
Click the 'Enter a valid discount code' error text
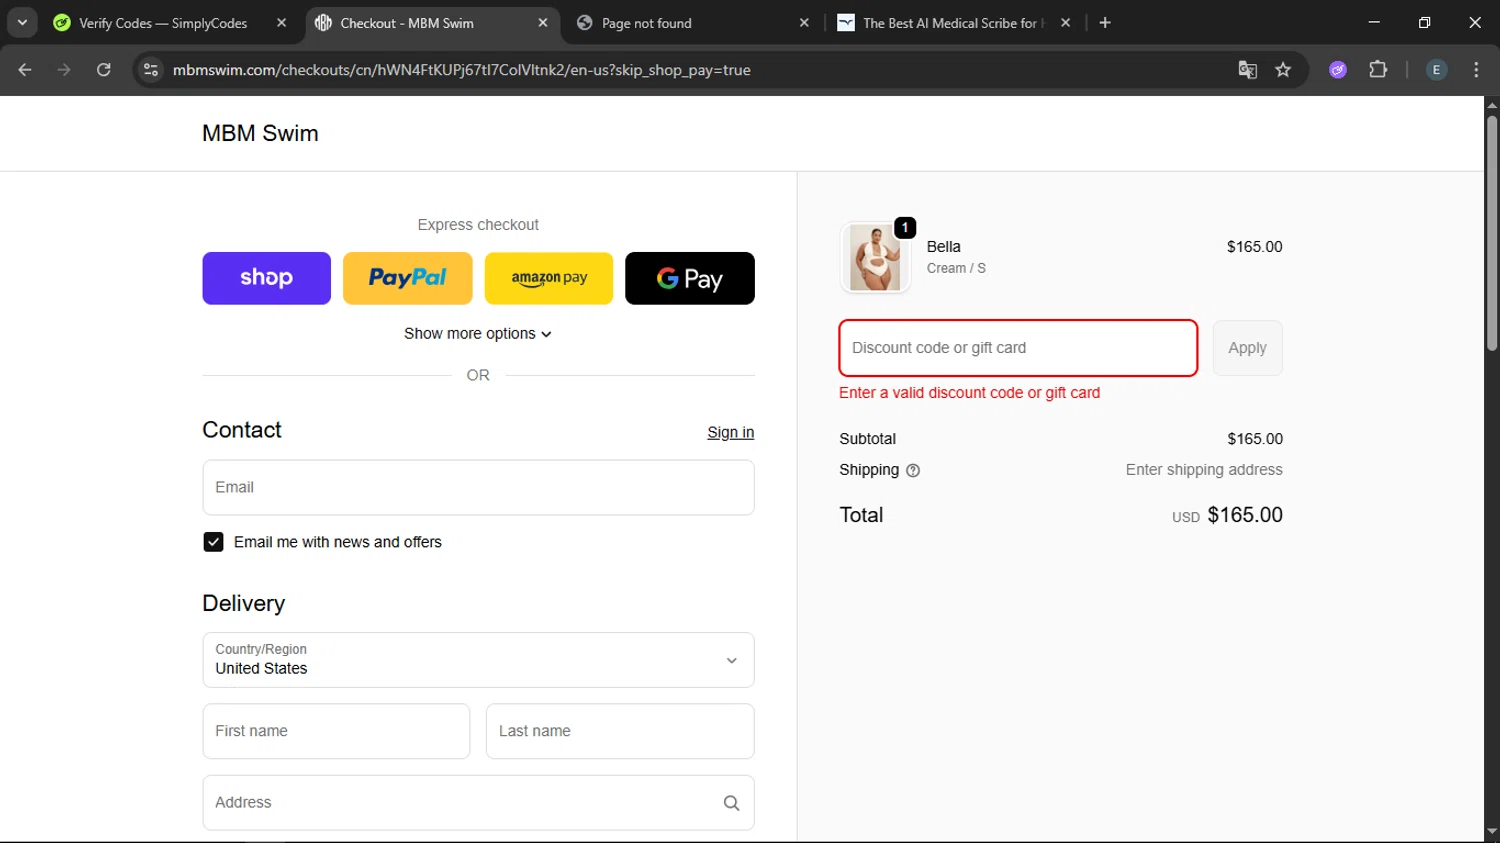969,393
